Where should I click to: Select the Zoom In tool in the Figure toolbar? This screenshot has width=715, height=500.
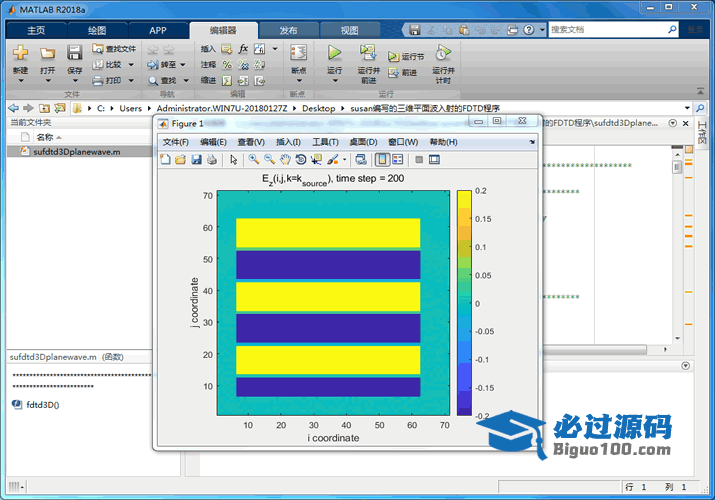click(254, 159)
